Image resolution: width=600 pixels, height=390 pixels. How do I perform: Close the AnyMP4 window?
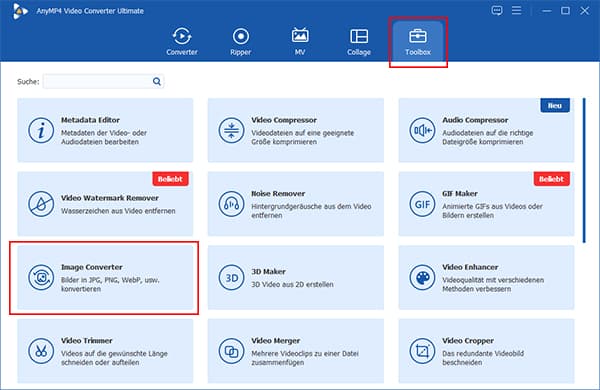coord(584,11)
